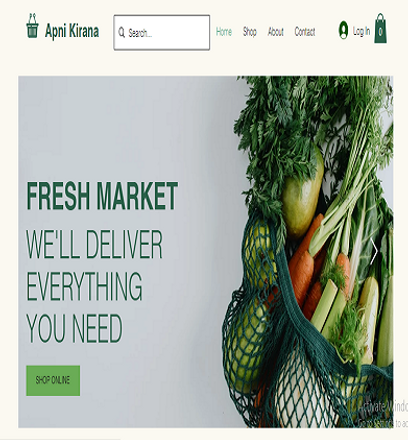Click the magnifier icon in search box

click(x=122, y=33)
